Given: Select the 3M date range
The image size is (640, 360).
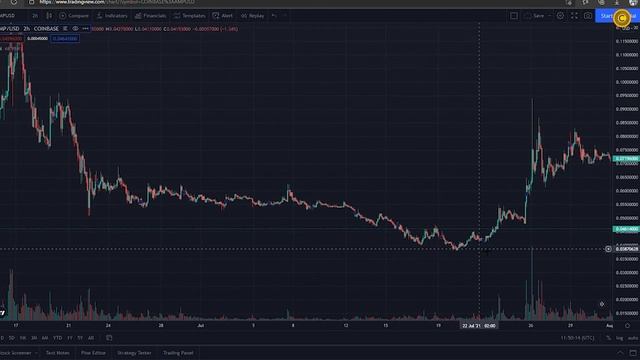Looking at the screenshot, I should (34, 338).
